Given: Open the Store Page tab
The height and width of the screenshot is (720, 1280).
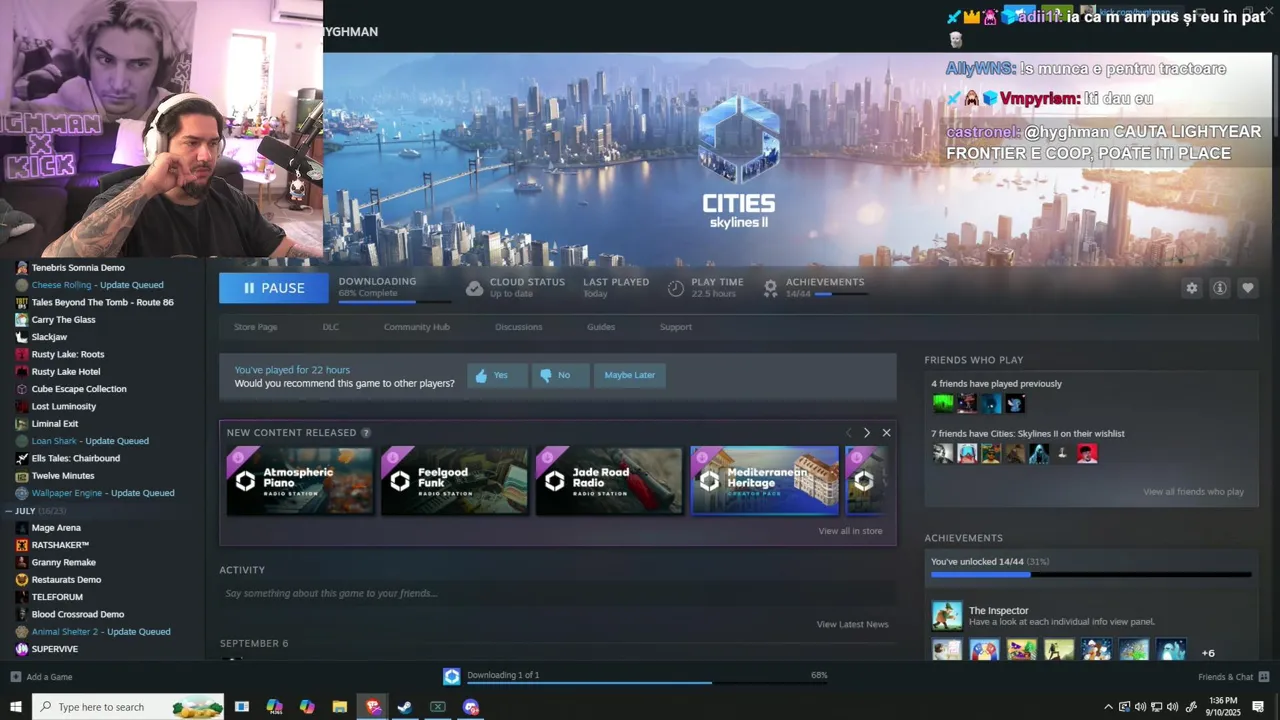Looking at the screenshot, I should point(255,327).
